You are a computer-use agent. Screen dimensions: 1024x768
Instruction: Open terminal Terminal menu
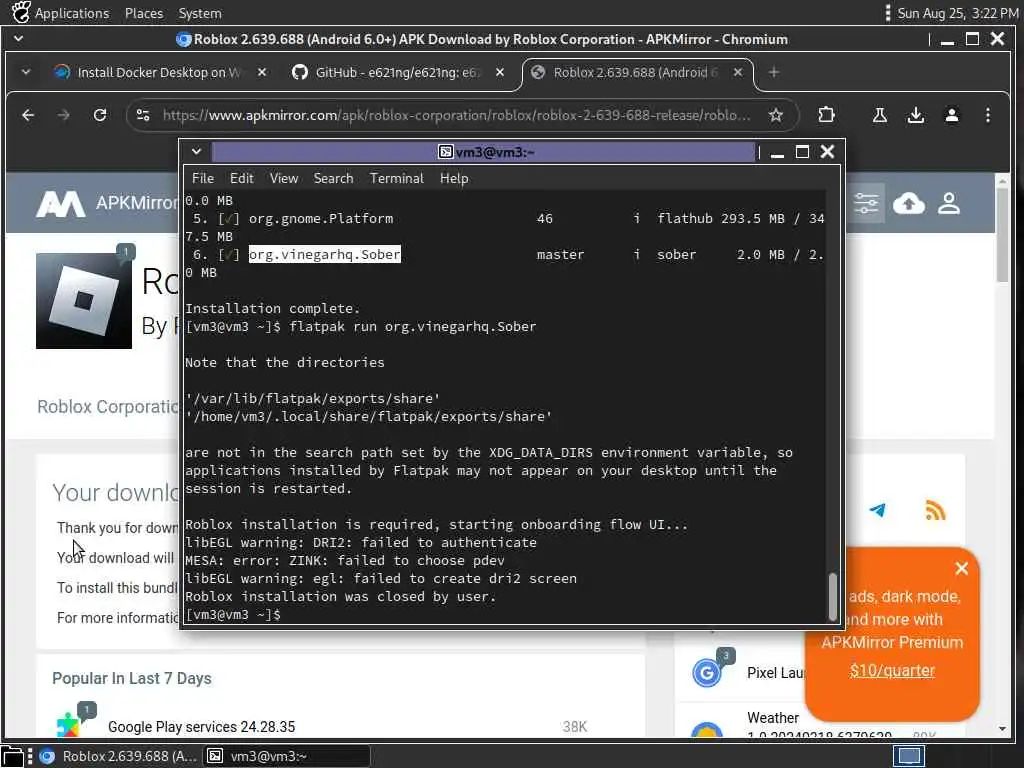pos(396,178)
